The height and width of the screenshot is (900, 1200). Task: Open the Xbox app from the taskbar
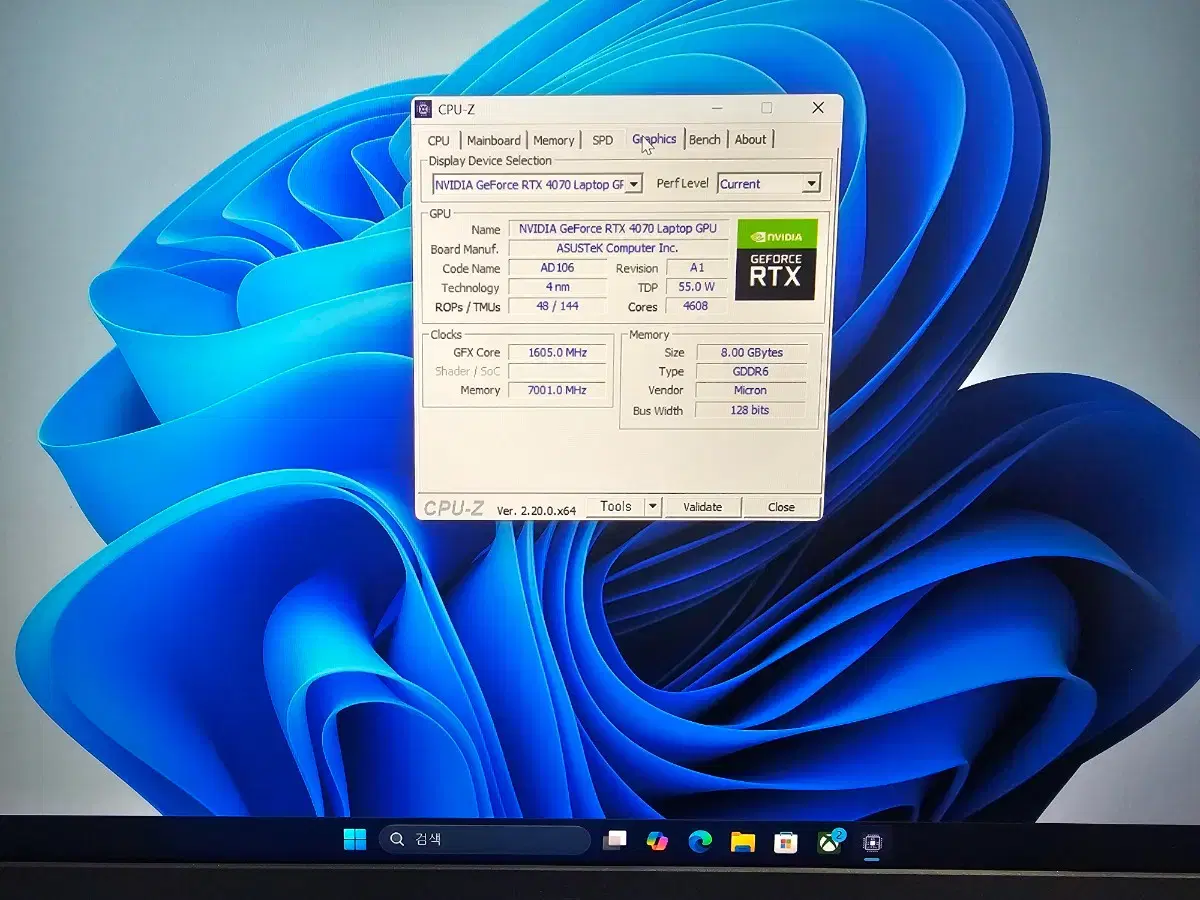pos(830,842)
